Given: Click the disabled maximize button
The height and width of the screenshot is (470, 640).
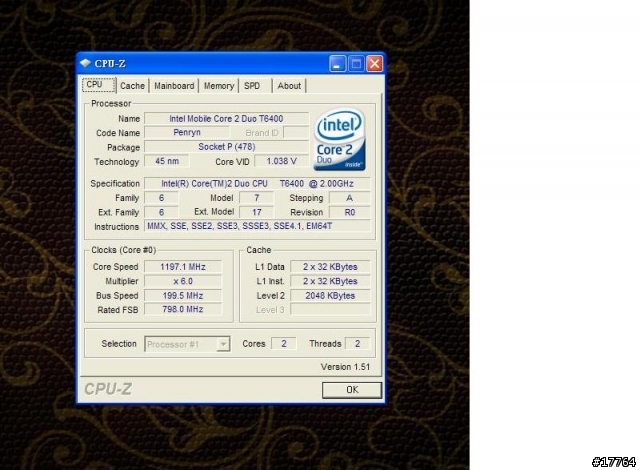Looking at the screenshot, I should pyautogui.click(x=356, y=64).
